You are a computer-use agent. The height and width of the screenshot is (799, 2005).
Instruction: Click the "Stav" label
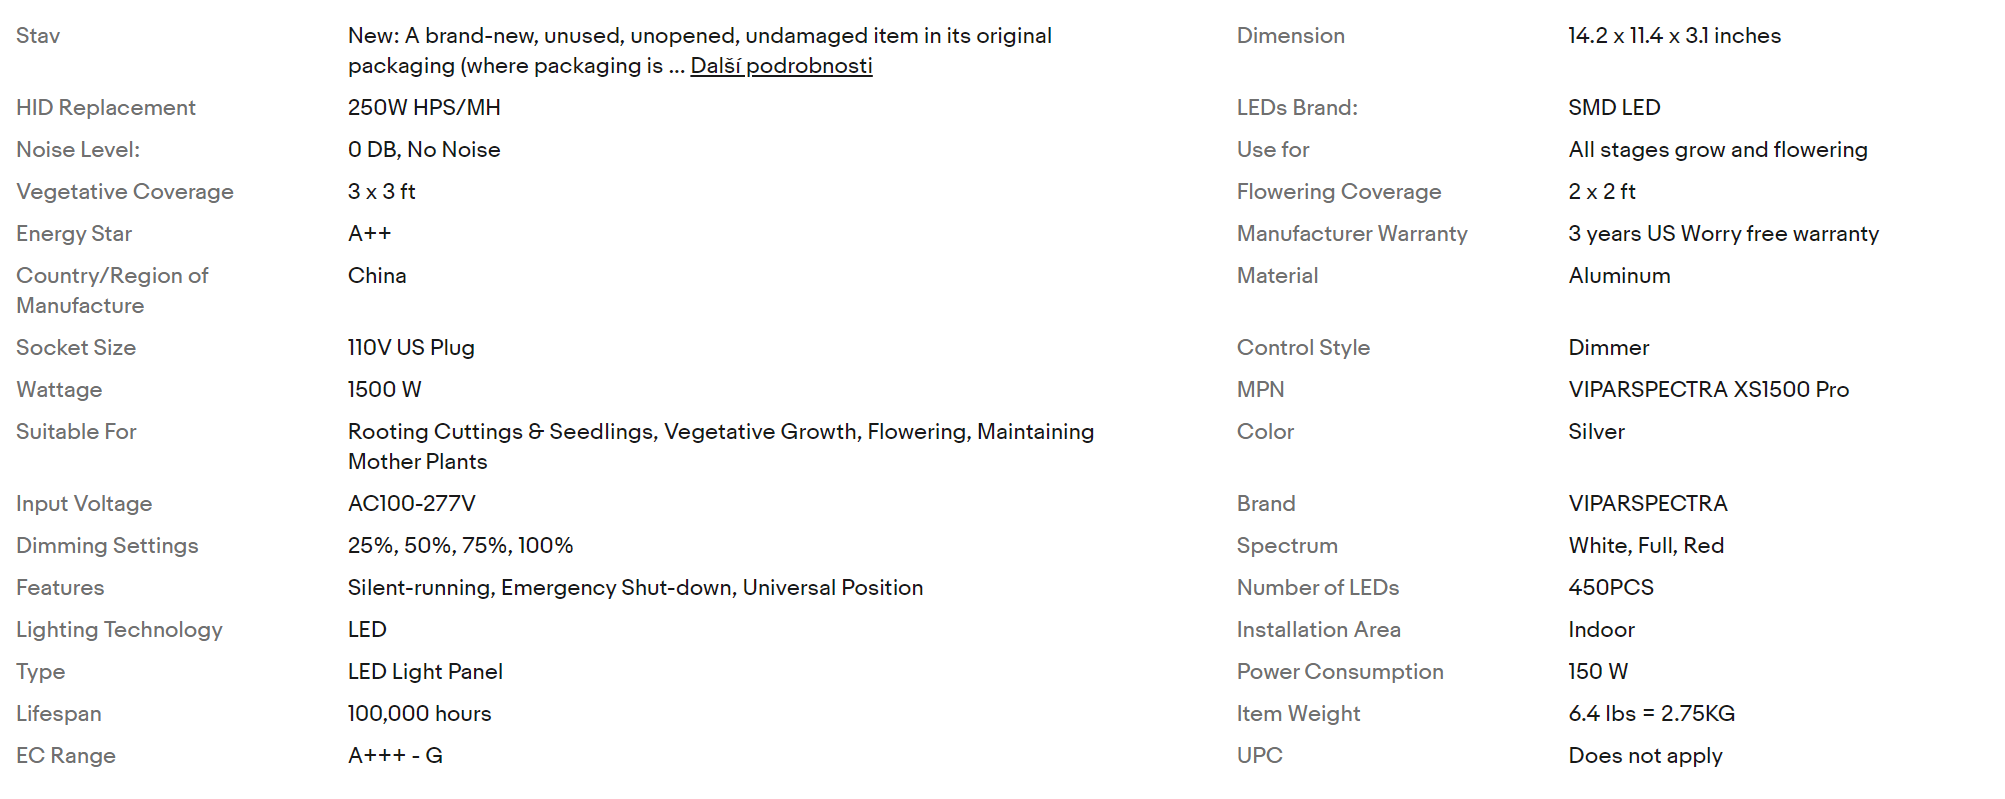pos(38,36)
